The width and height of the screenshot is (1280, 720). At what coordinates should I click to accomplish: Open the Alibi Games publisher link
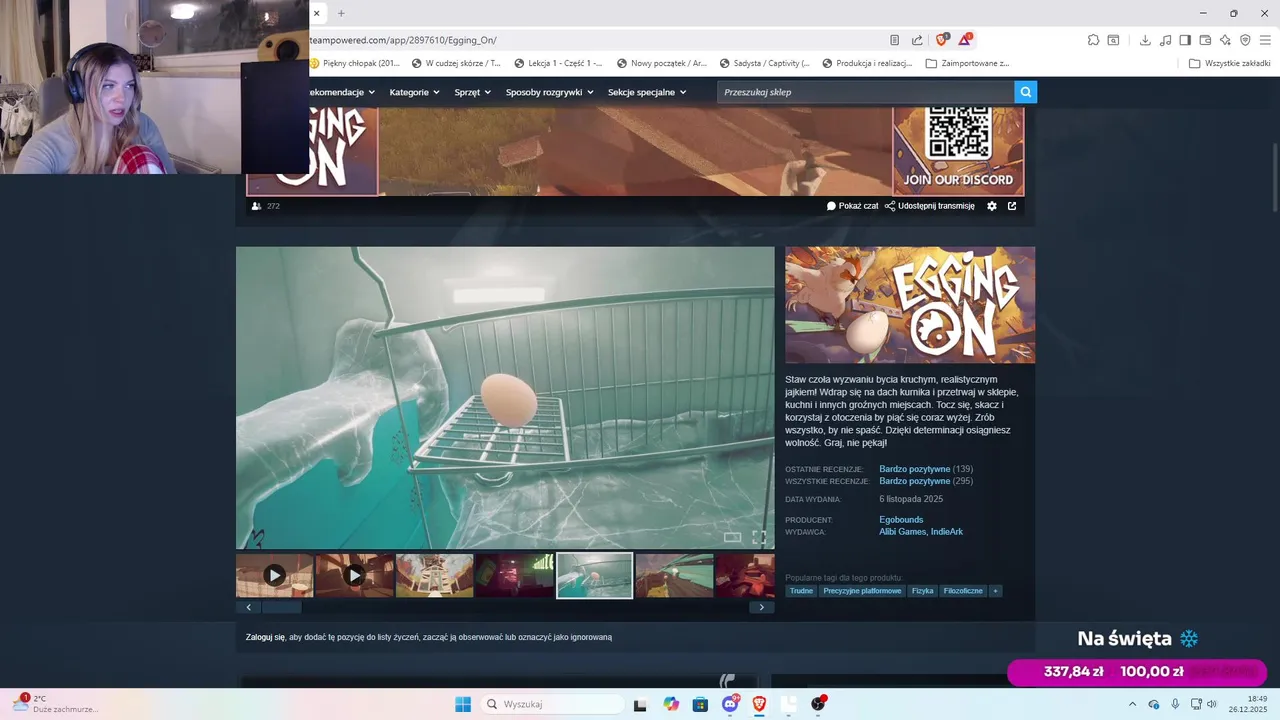coord(903,532)
